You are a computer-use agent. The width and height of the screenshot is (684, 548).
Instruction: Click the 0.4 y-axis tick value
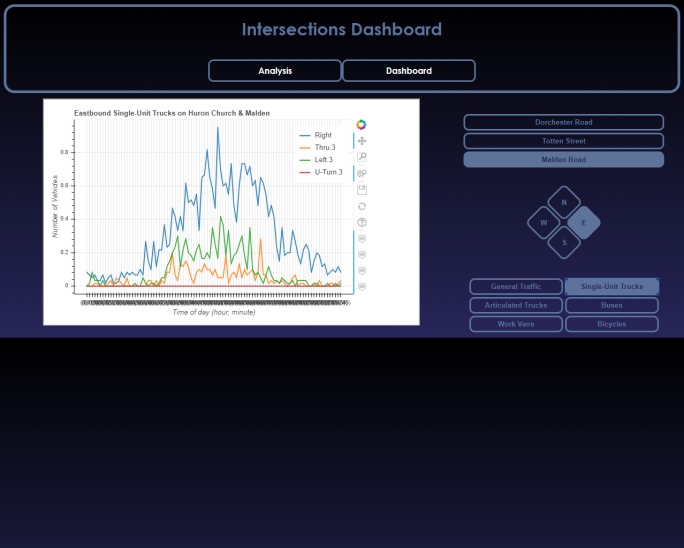(65, 219)
